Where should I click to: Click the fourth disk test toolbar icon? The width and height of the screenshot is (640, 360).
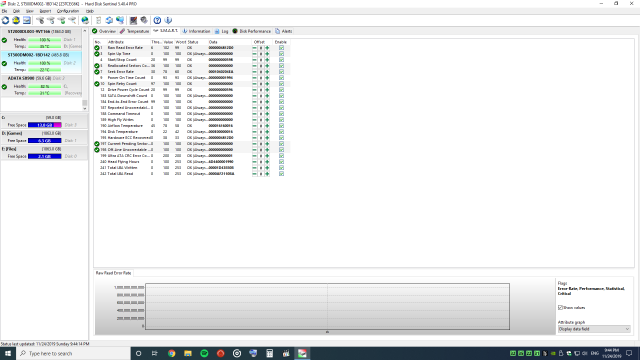point(72,20)
